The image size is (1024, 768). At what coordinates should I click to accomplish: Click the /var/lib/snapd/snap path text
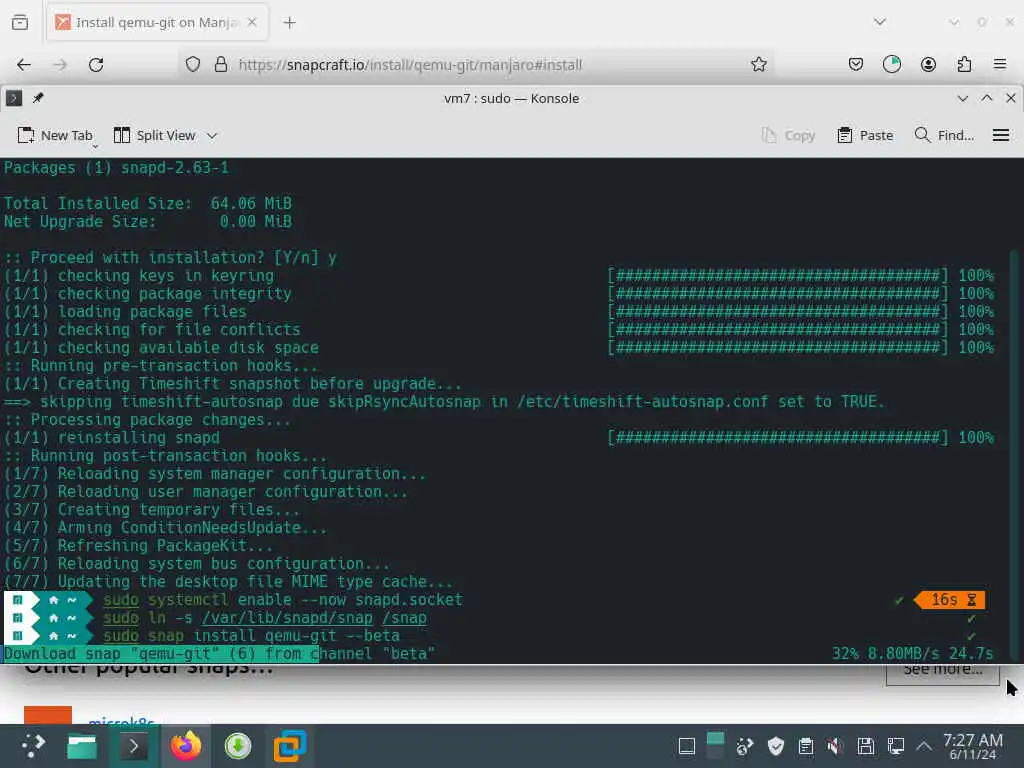pyautogui.click(x=287, y=618)
